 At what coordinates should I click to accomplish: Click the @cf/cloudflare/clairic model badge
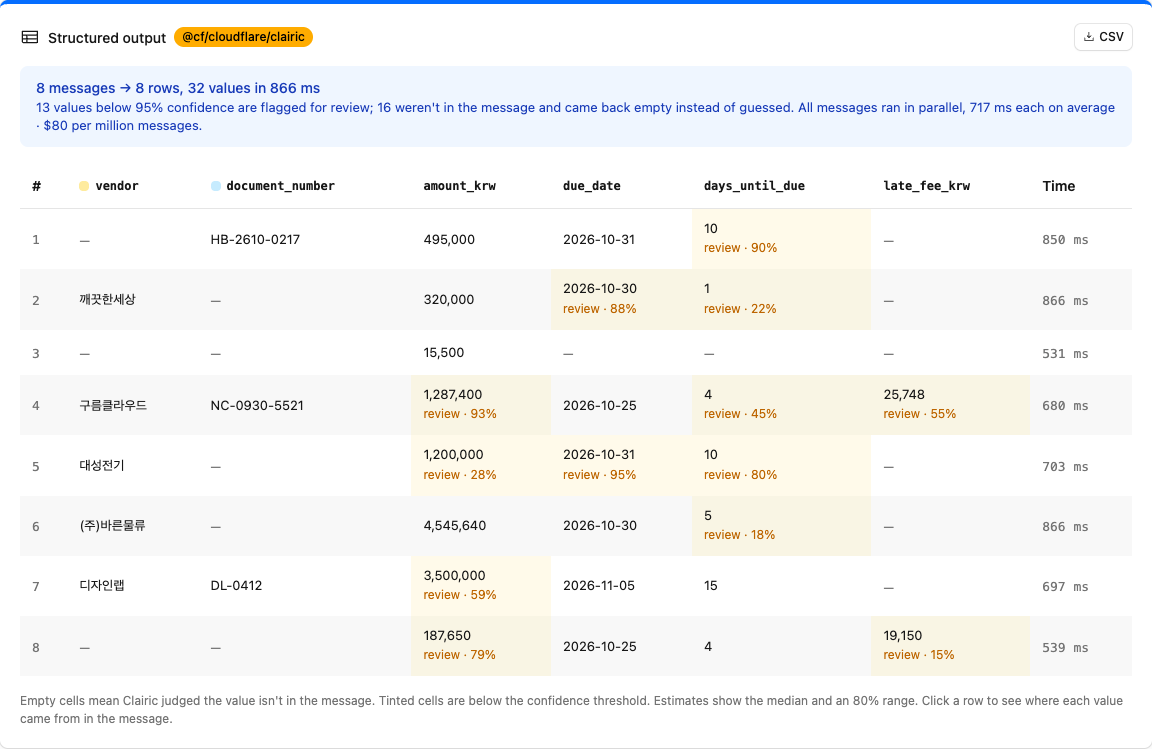(x=243, y=37)
